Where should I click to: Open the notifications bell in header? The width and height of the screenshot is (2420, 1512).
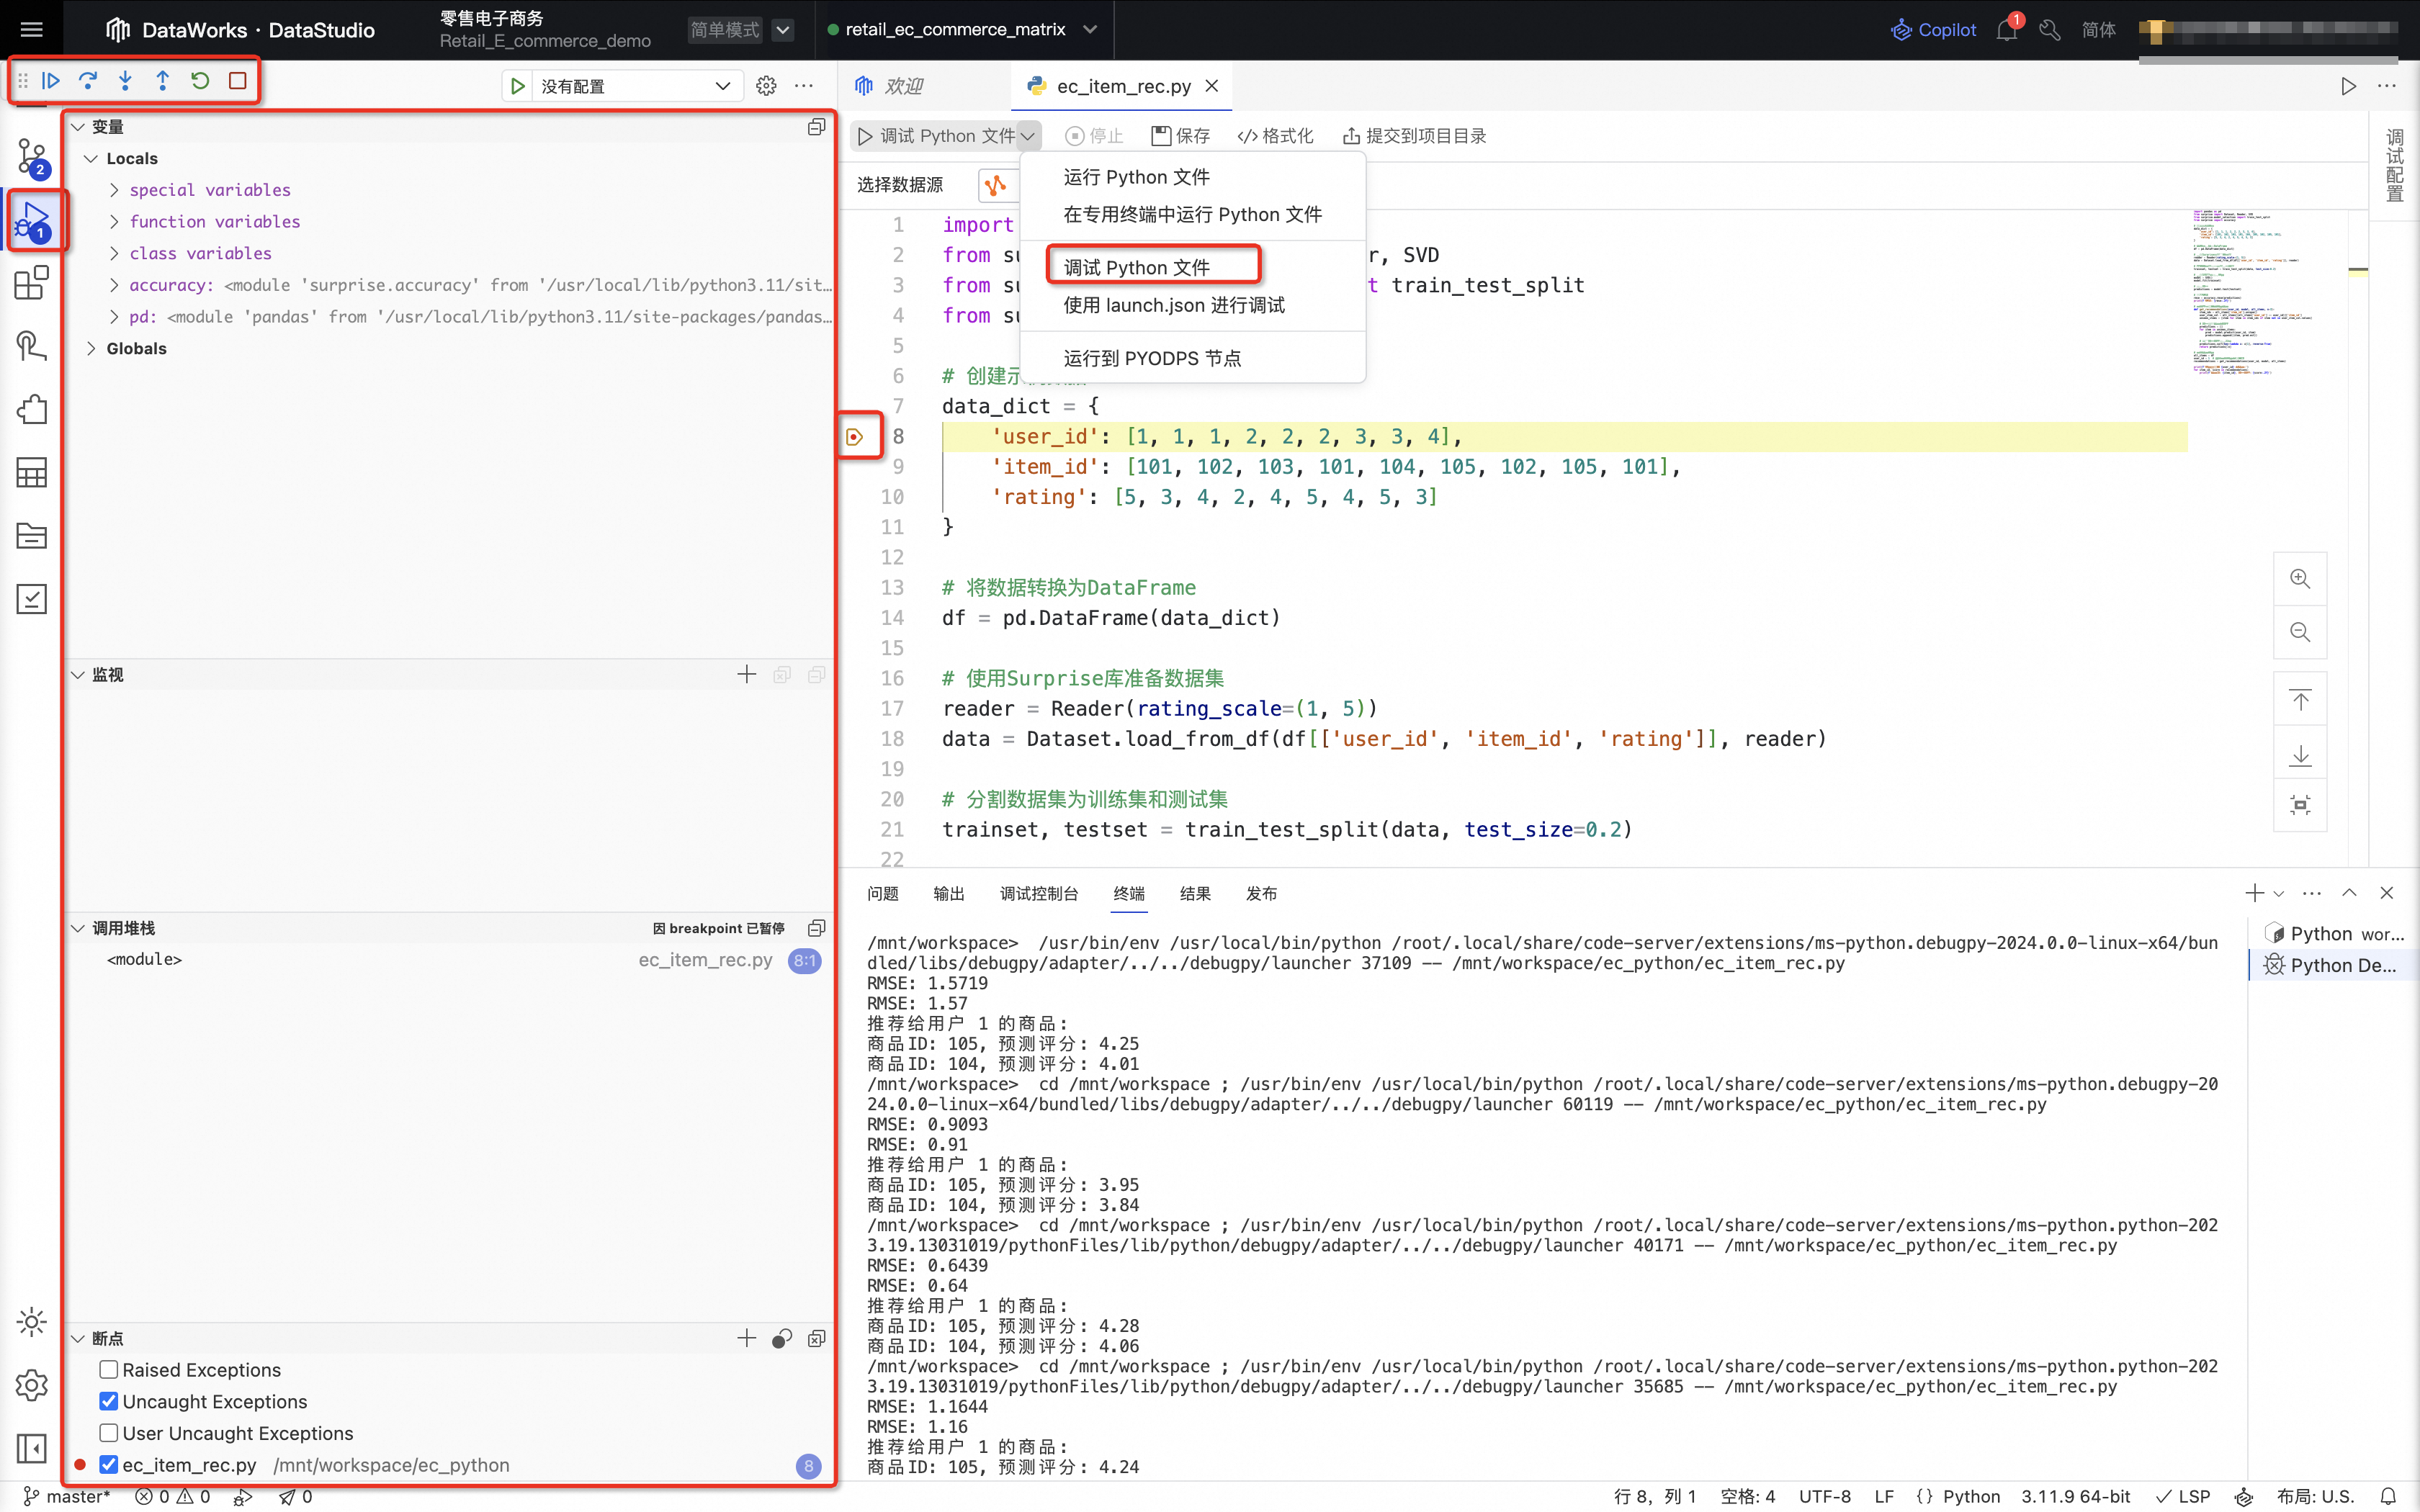click(2006, 30)
